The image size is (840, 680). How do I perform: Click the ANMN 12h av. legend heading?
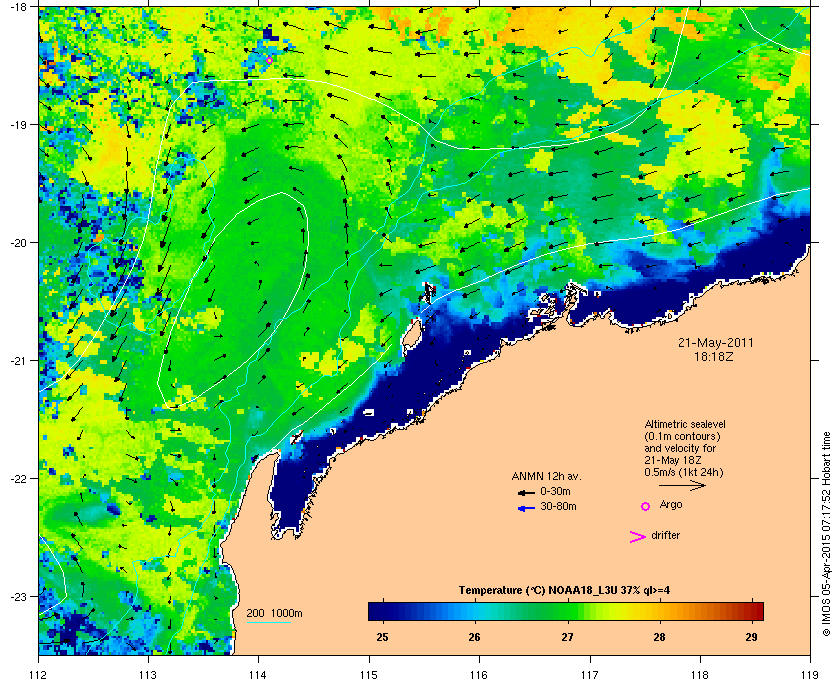[x=546, y=476]
